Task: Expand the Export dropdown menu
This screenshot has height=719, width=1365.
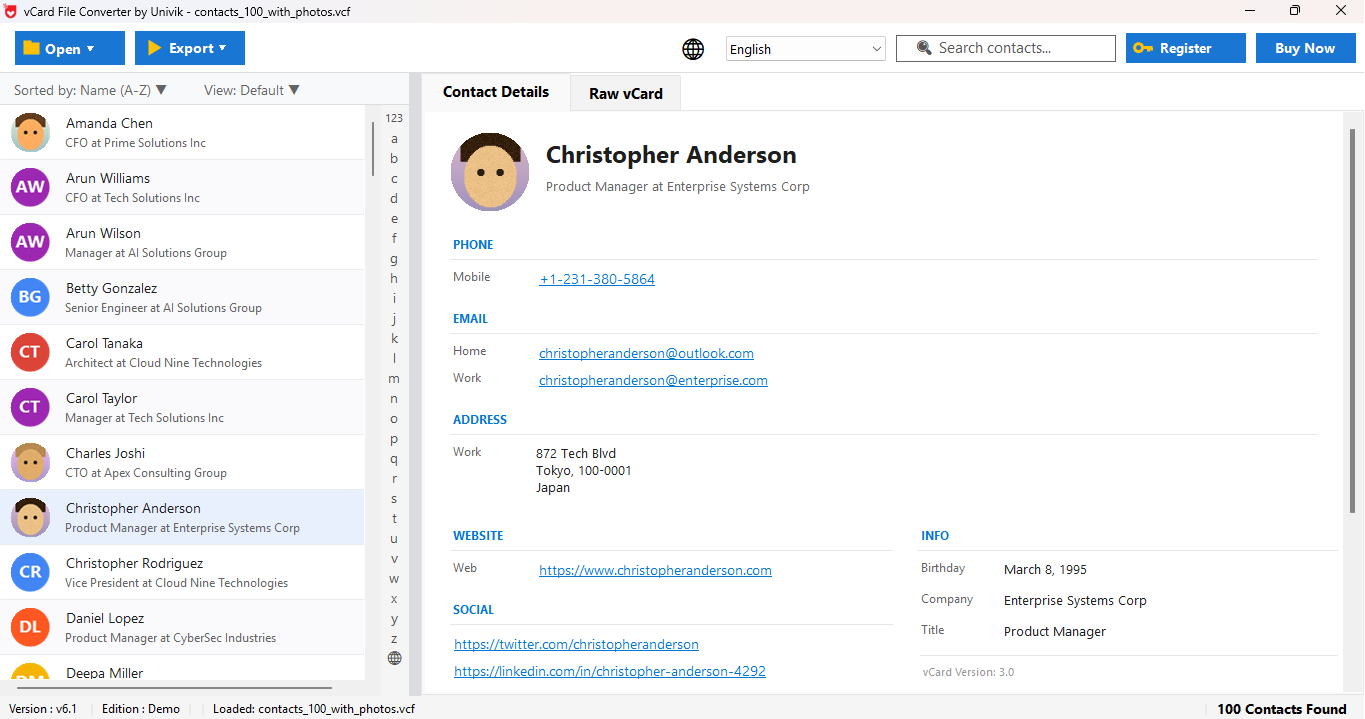Action: point(189,48)
